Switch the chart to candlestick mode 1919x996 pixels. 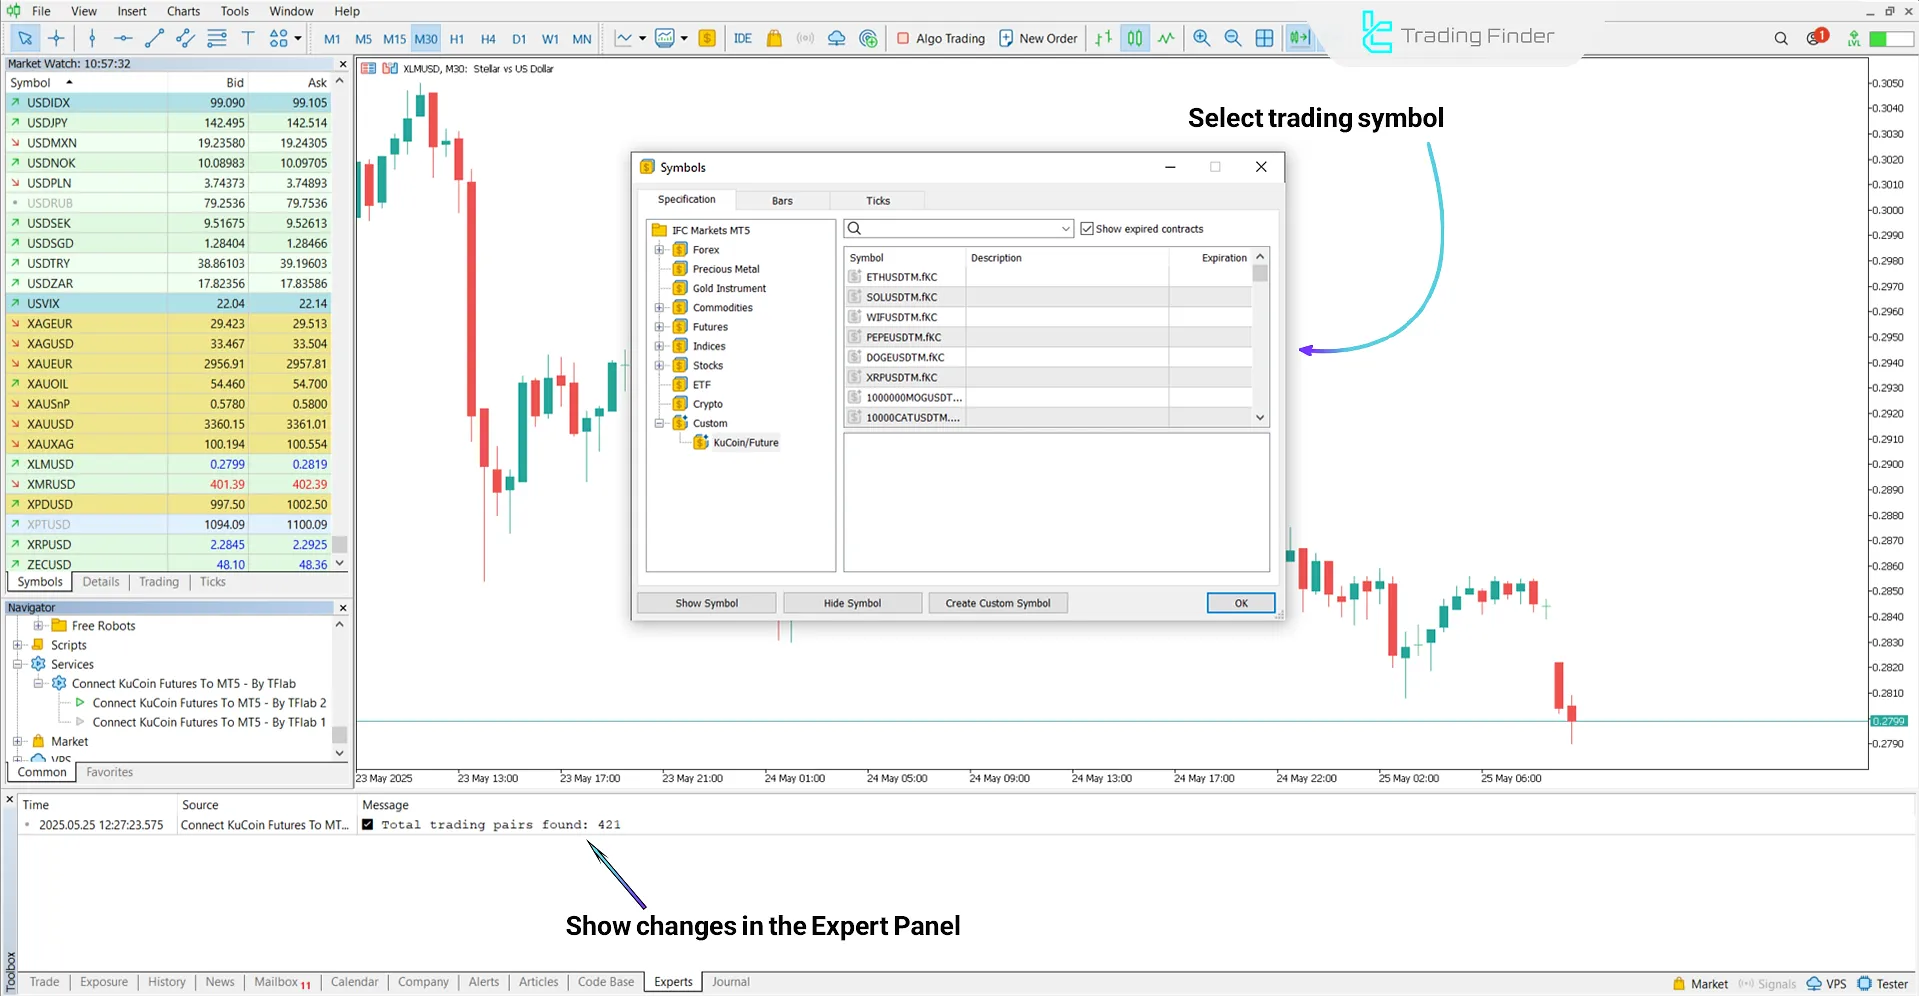(x=1135, y=38)
